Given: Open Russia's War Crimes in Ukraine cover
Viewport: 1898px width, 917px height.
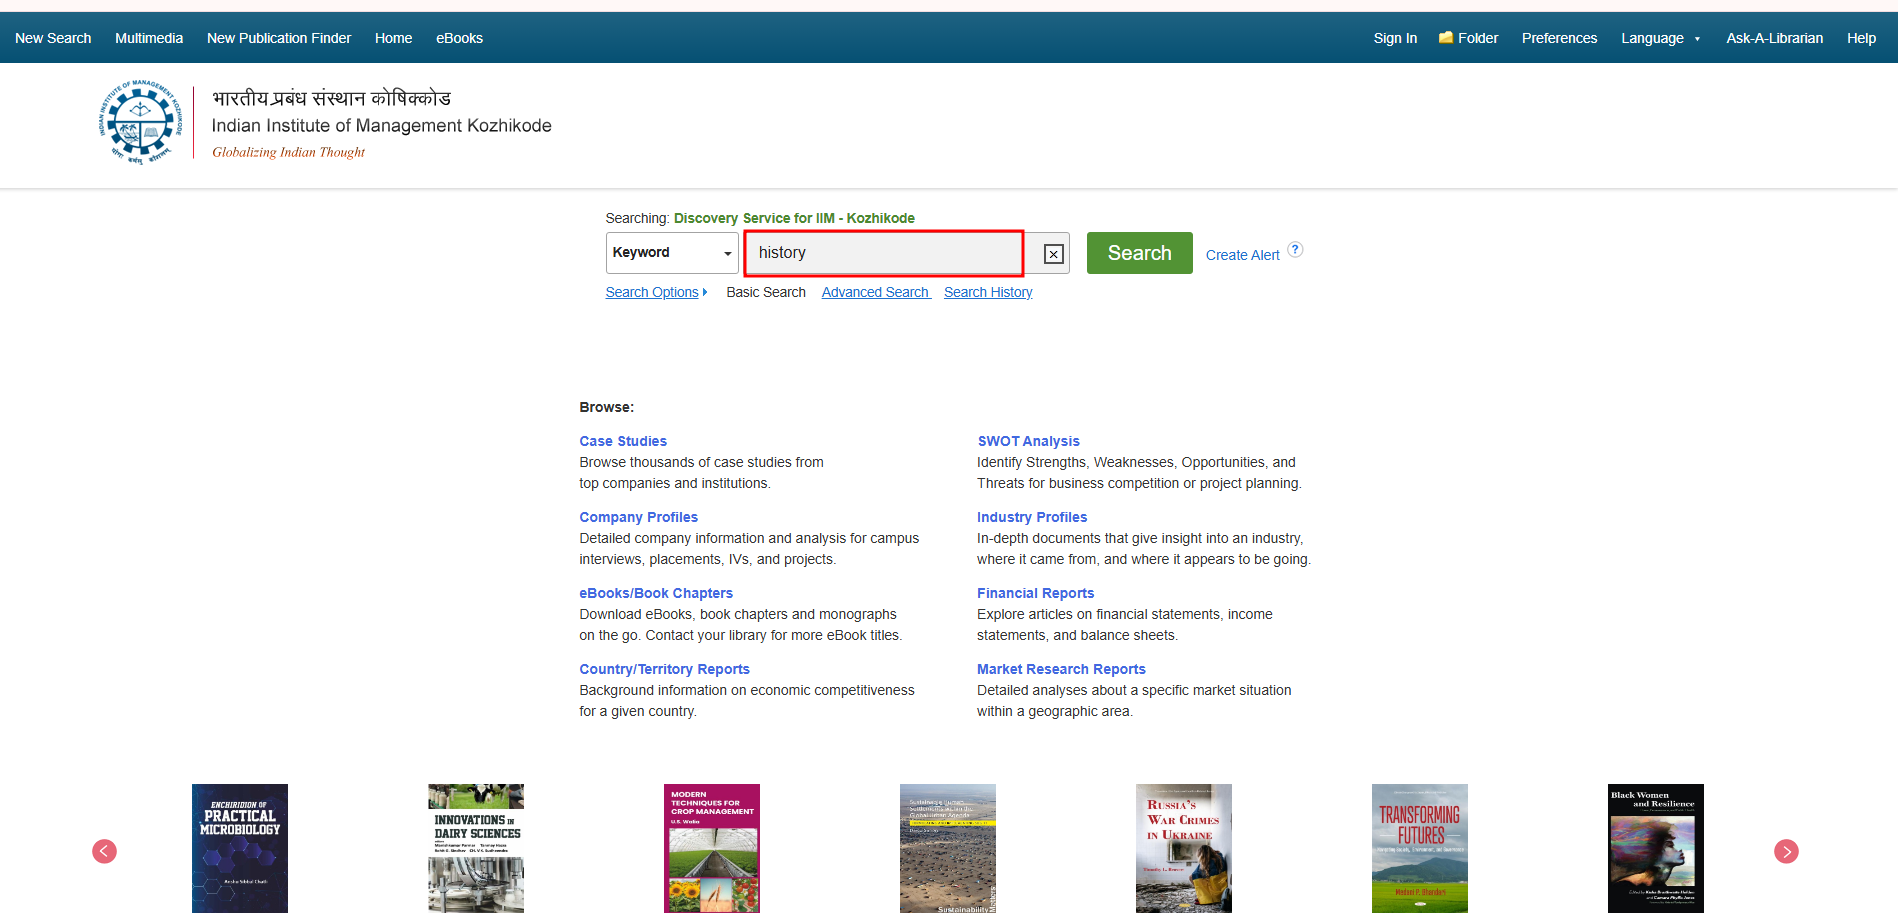Looking at the screenshot, I should tap(1184, 848).
